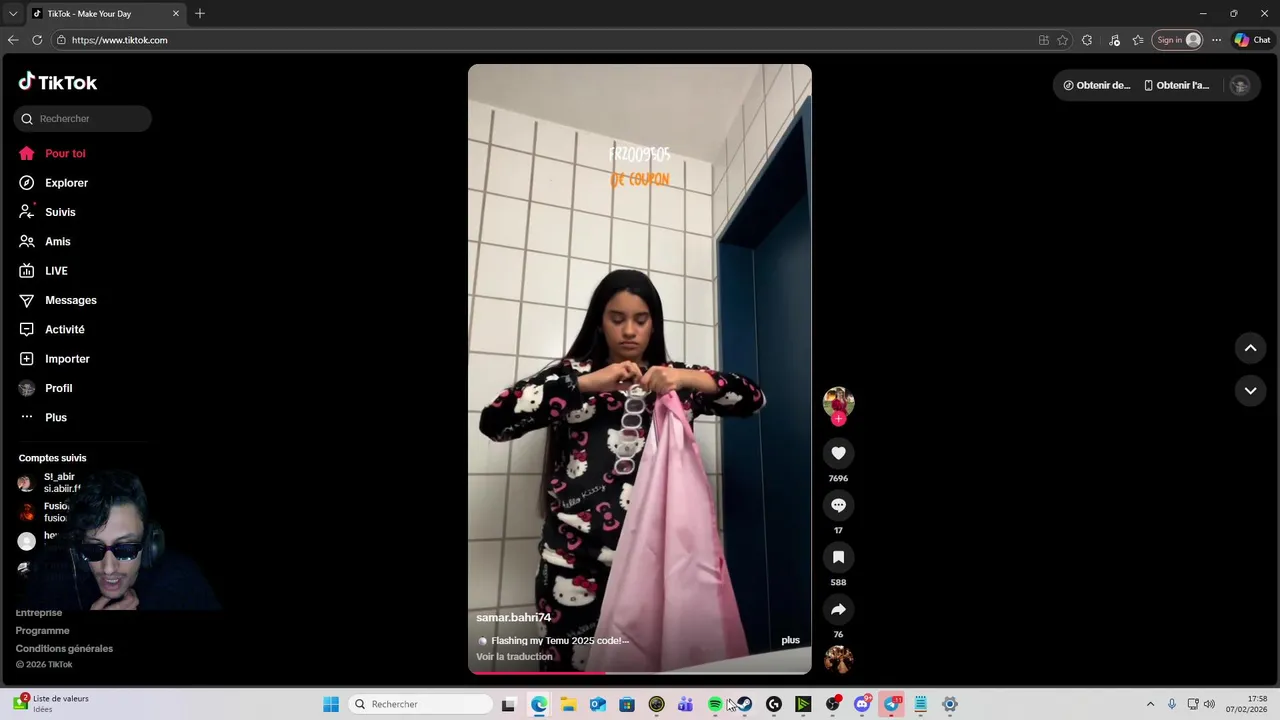Screen dimensions: 1280x720
Task: Go to the previous video
Action: pyautogui.click(x=1250, y=348)
